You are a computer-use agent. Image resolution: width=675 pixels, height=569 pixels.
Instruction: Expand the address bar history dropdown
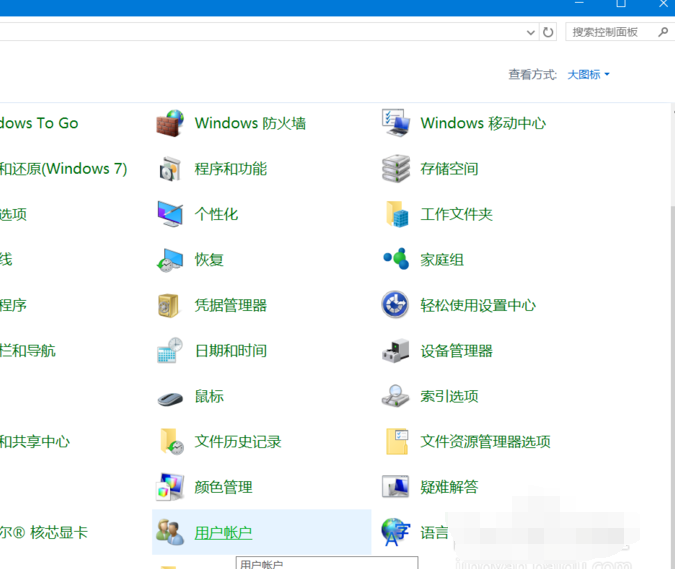coord(531,32)
